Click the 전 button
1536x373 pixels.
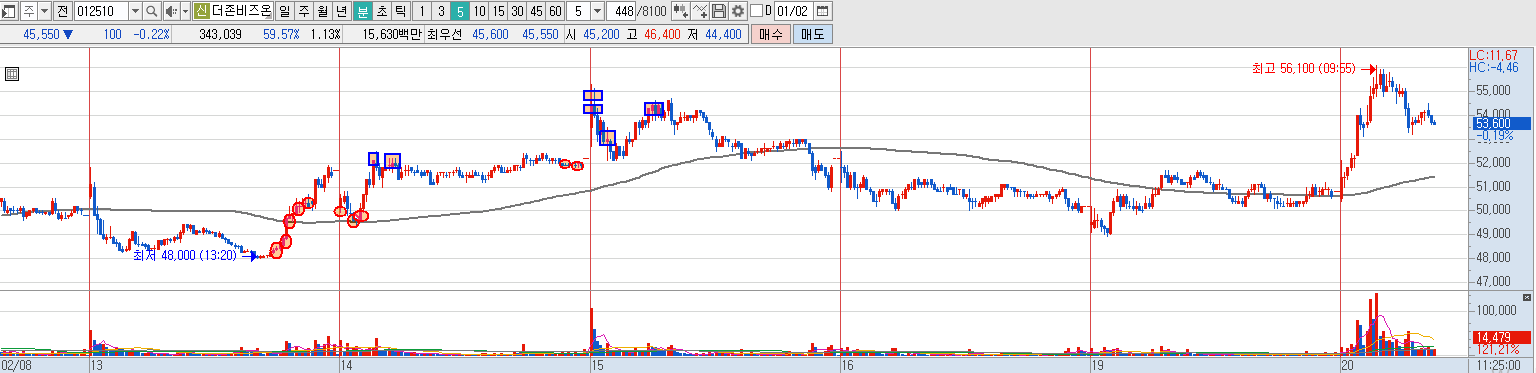(62, 11)
